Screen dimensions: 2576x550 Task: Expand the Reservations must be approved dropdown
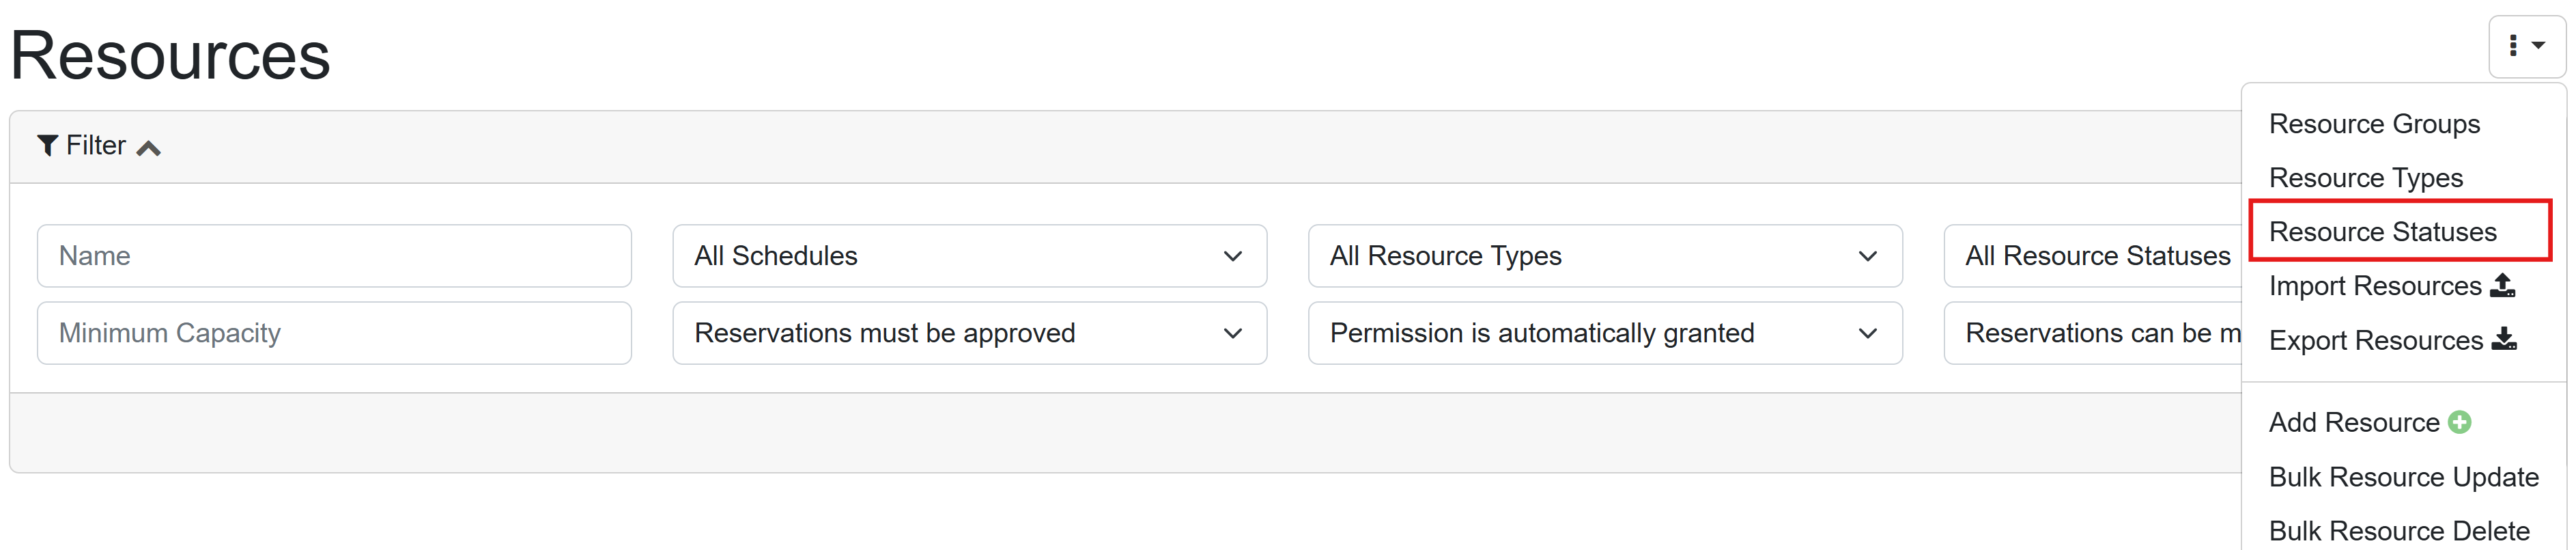point(968,333)
